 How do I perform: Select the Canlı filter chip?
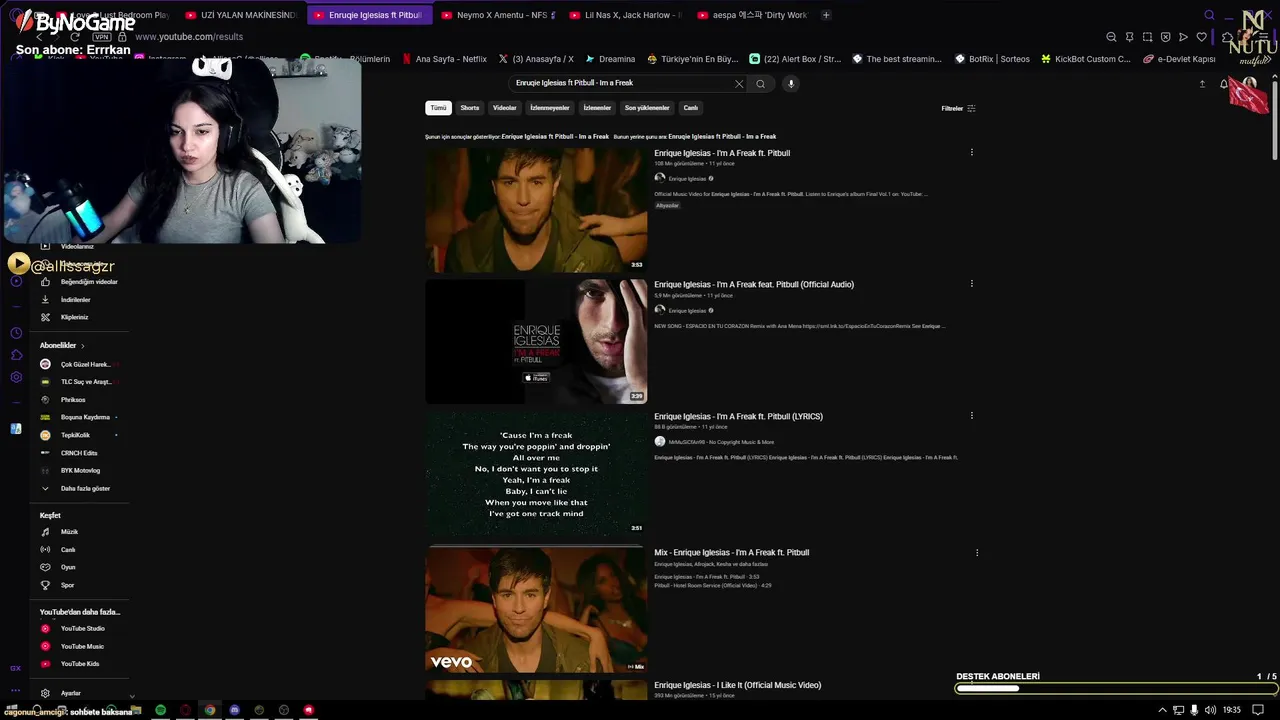click(690, 108)
